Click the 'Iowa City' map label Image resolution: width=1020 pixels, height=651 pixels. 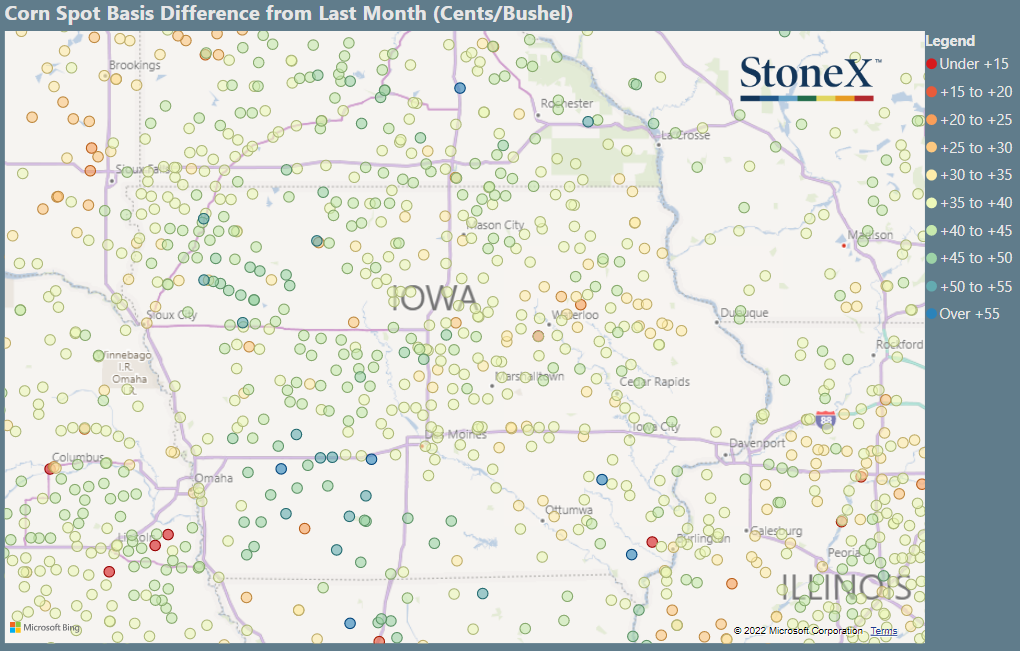tap(656, 427)
